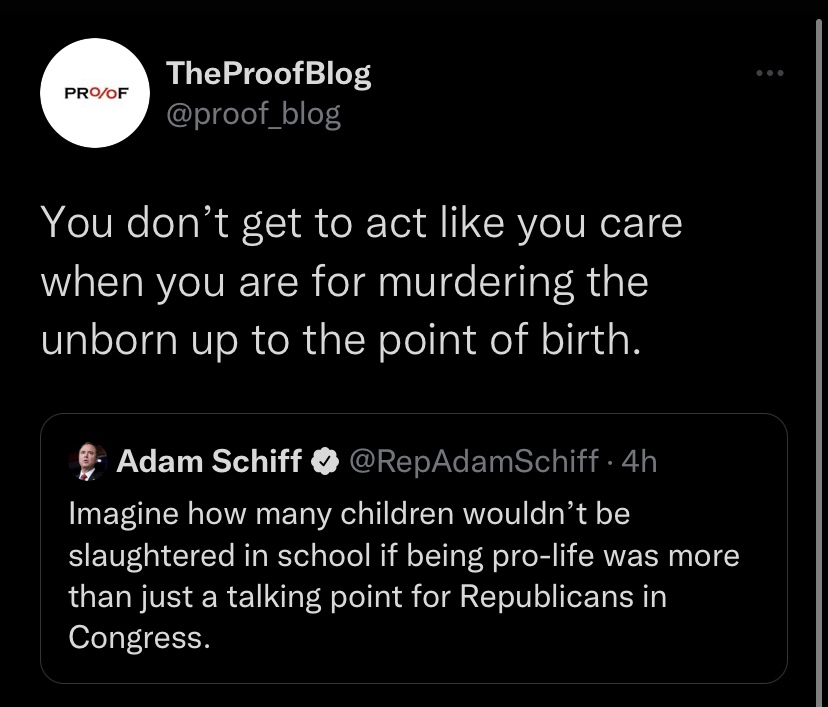Click the PROOF logo profile avatar

(96, 93)
